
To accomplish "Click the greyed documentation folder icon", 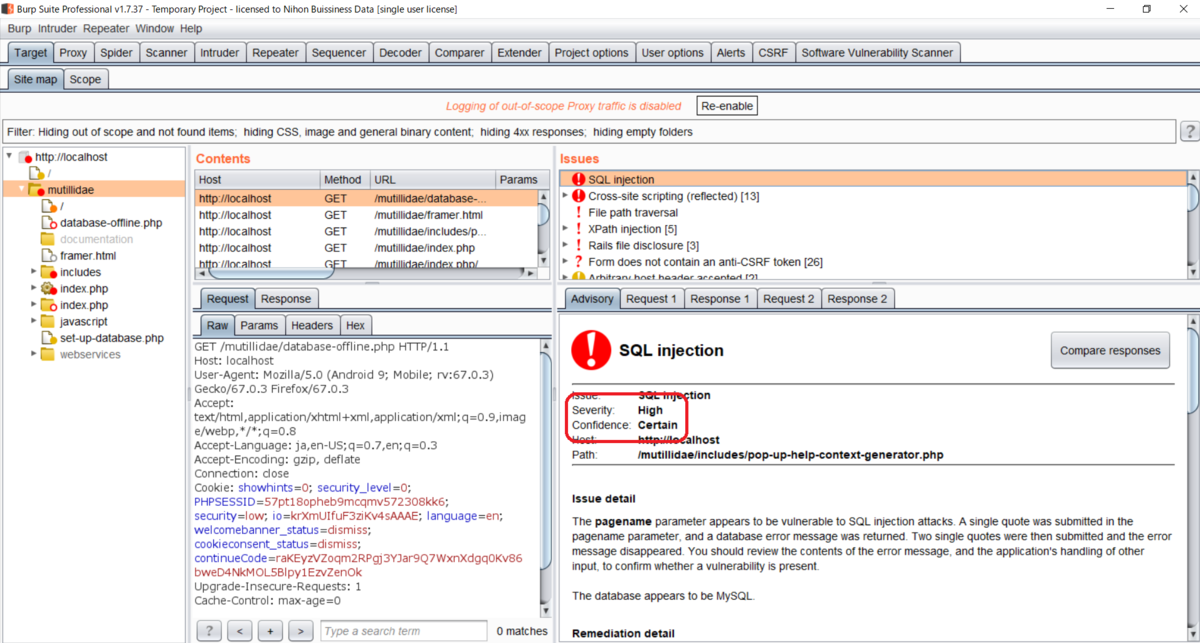I will click(x=48, y=239).
